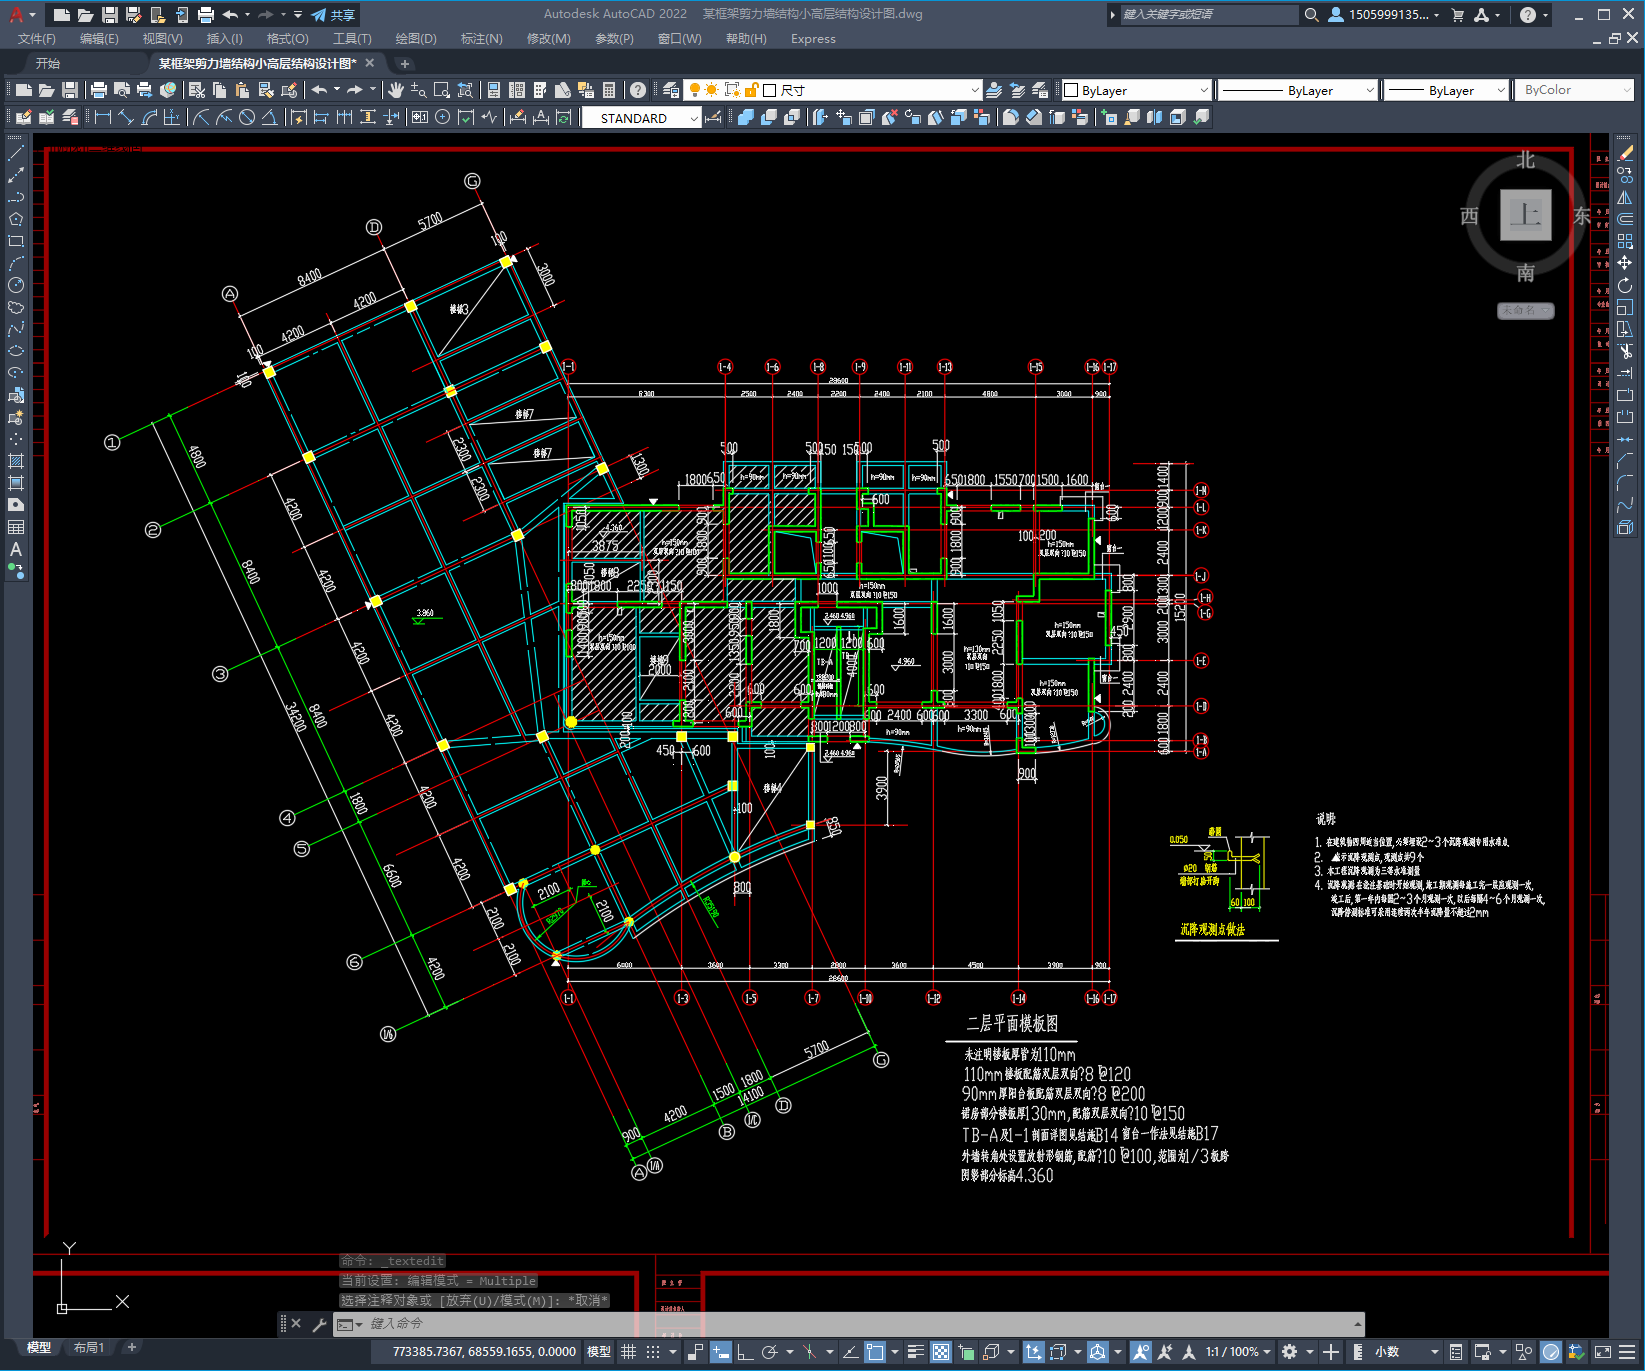
Task: Click the search magnifier icon in title bar
Action: [x=1312, y=15]
